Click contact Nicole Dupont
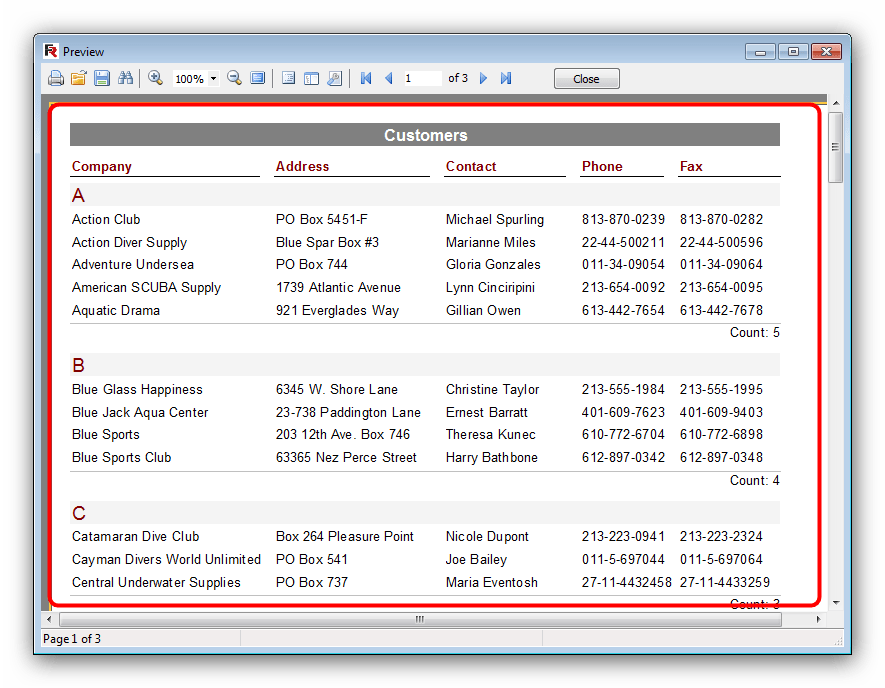This screenshot has height=688, width=885. (487, 537)
